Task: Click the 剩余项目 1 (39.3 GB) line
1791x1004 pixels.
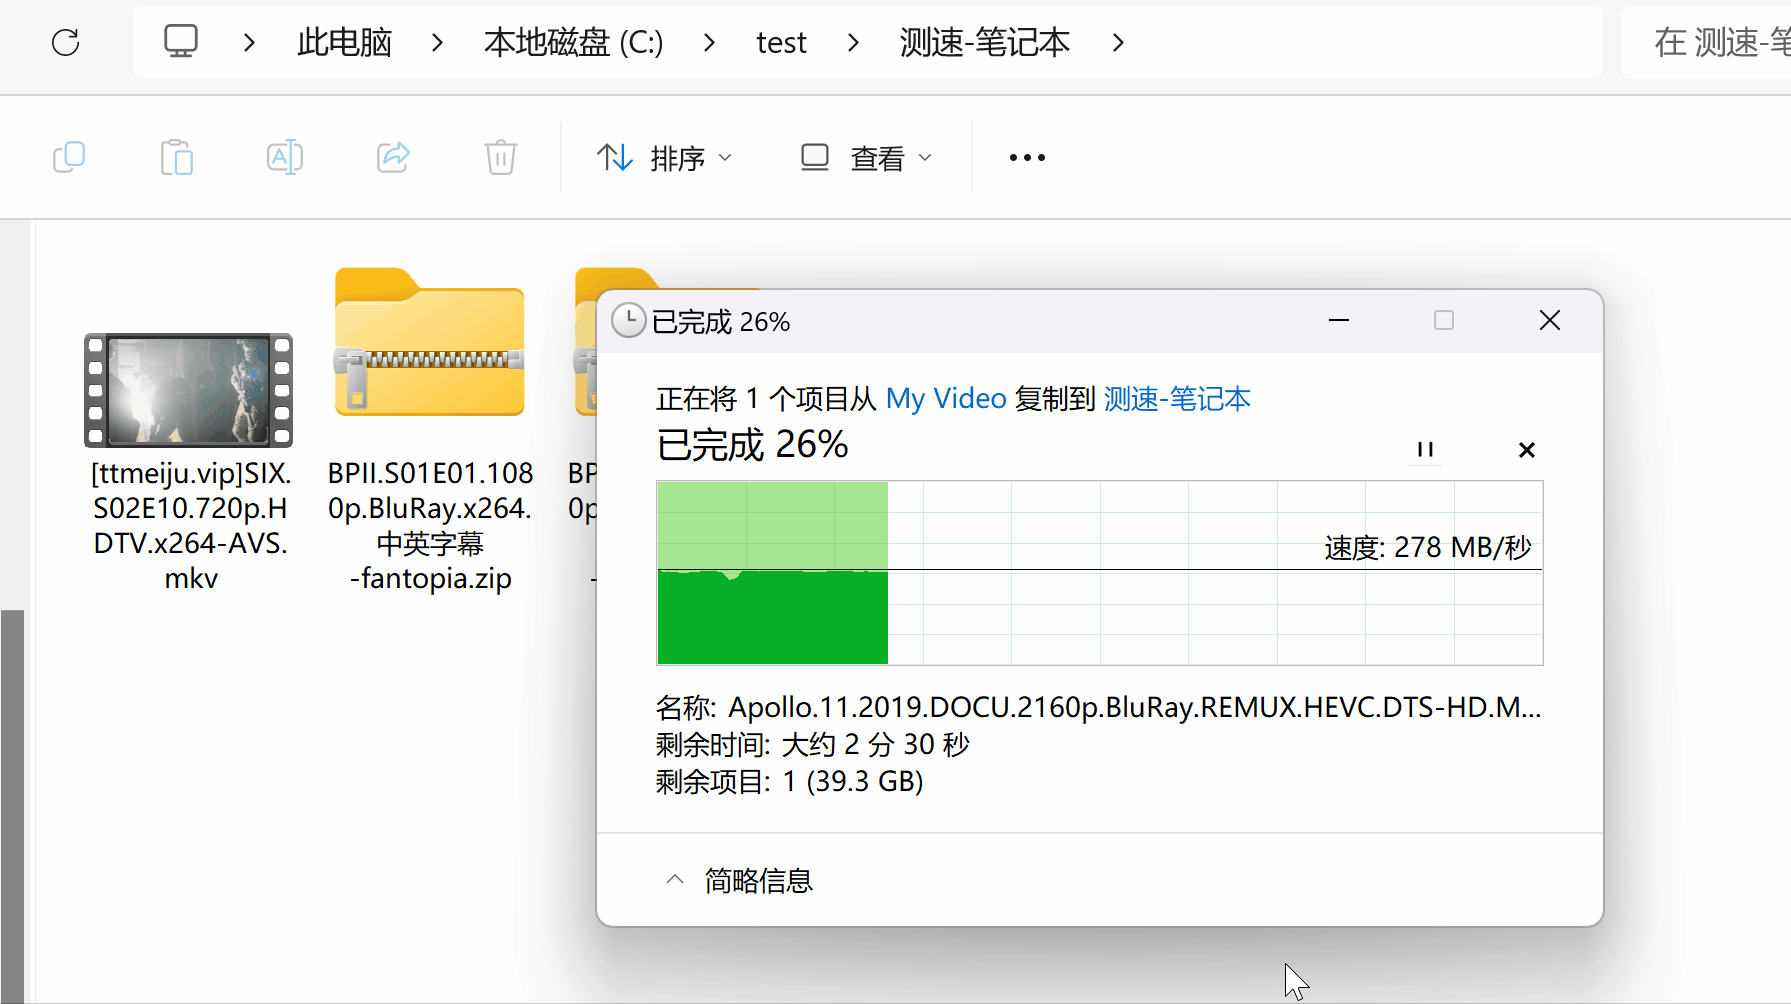Action: pyautogui.click(x=790, y=781)
